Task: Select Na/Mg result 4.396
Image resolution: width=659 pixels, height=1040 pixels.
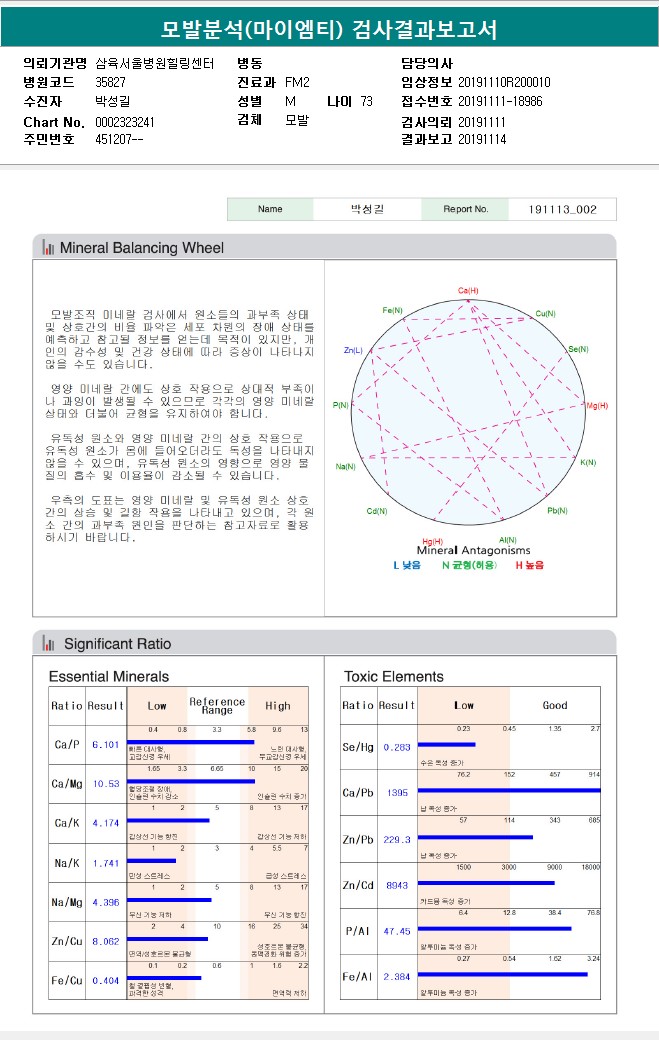Action: 106,902
